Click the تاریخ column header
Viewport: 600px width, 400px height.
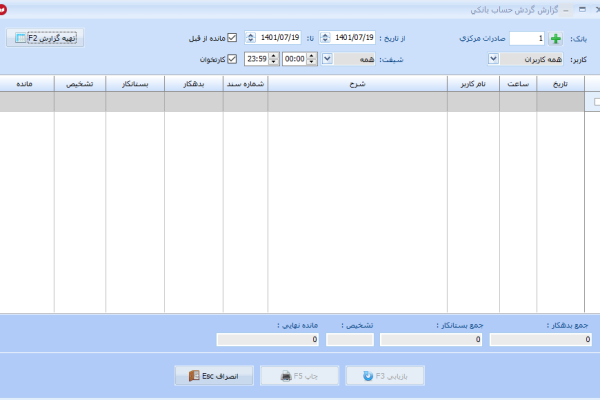tap(561, 84)
